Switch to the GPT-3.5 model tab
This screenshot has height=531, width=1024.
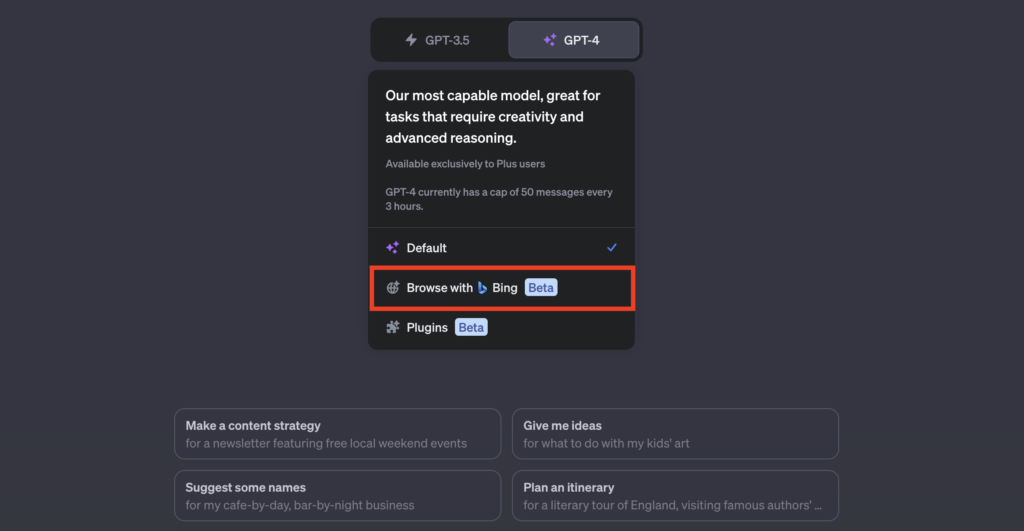(439, 40)
